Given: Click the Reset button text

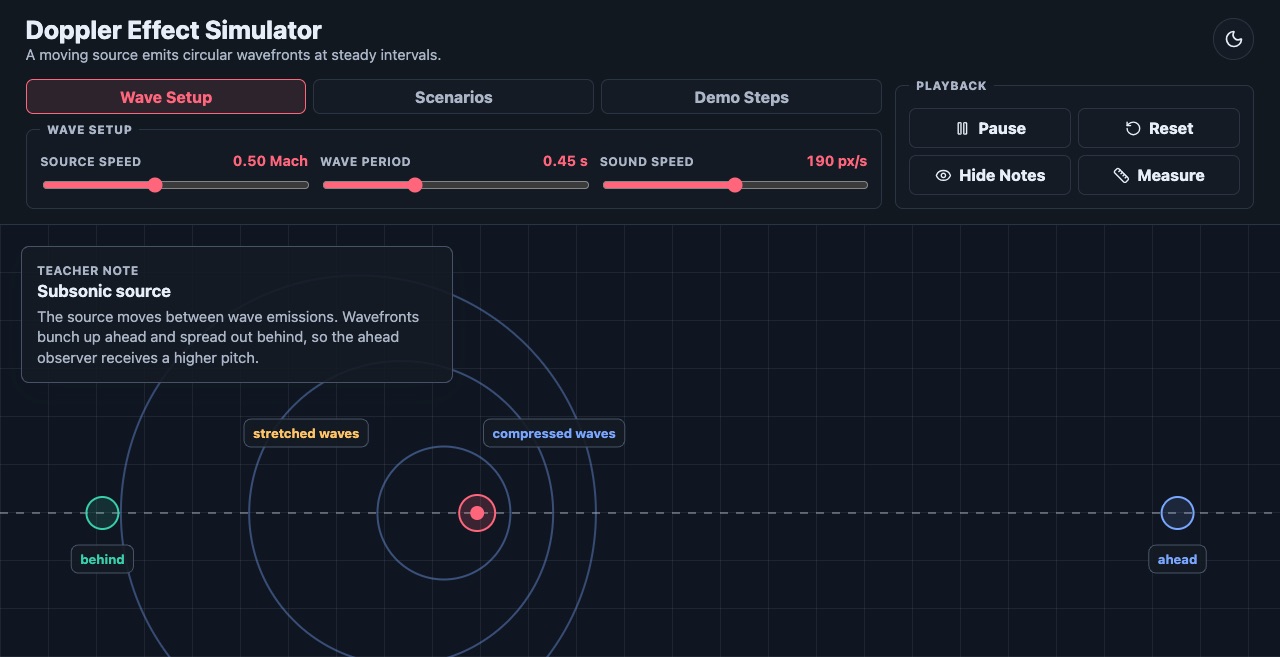Looking at the screenshot, I should click(1171, 128).
